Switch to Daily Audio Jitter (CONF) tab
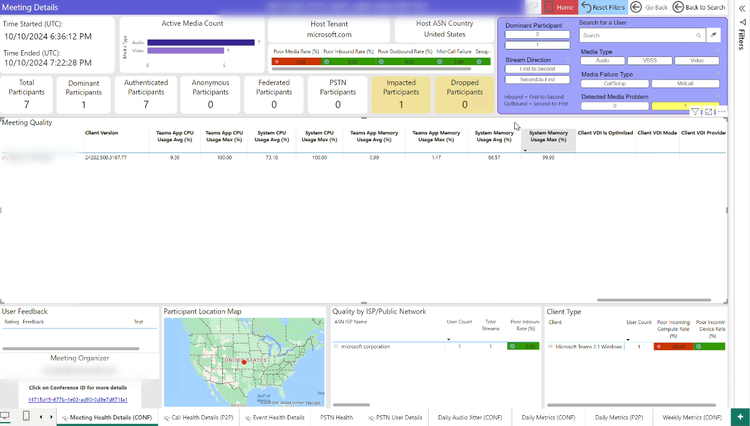Screen dimensions: 750x426 click(x=468, y=417)
